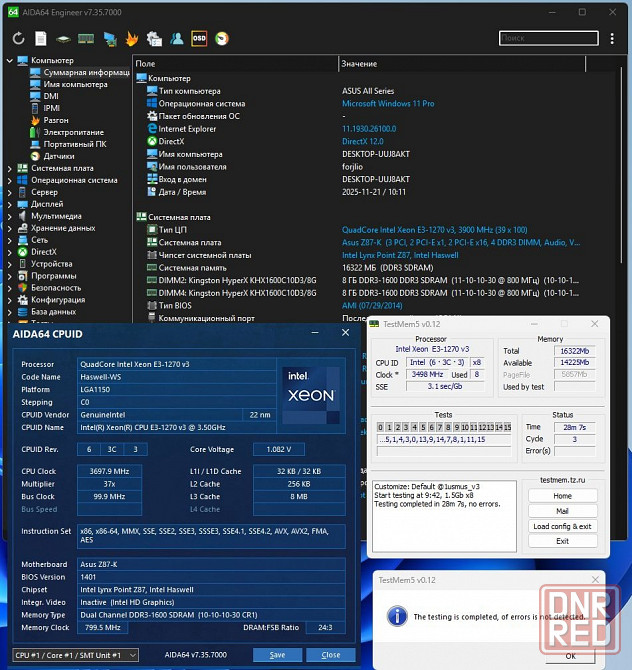Click the Значение column header
The height and width of the screenshot is (670, 632).
(359, 63)
